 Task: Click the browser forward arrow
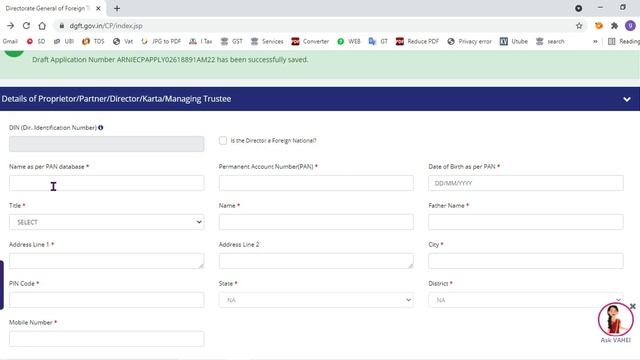11,26
